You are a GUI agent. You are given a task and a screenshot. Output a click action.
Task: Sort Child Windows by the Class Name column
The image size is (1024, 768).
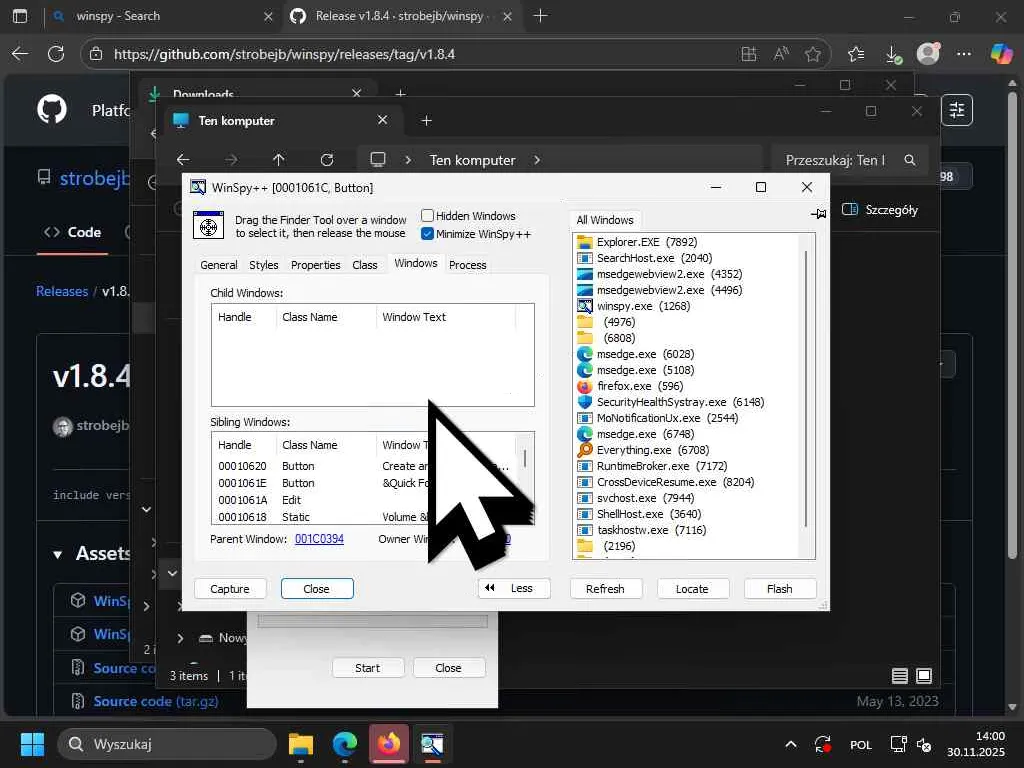[327, 317]
